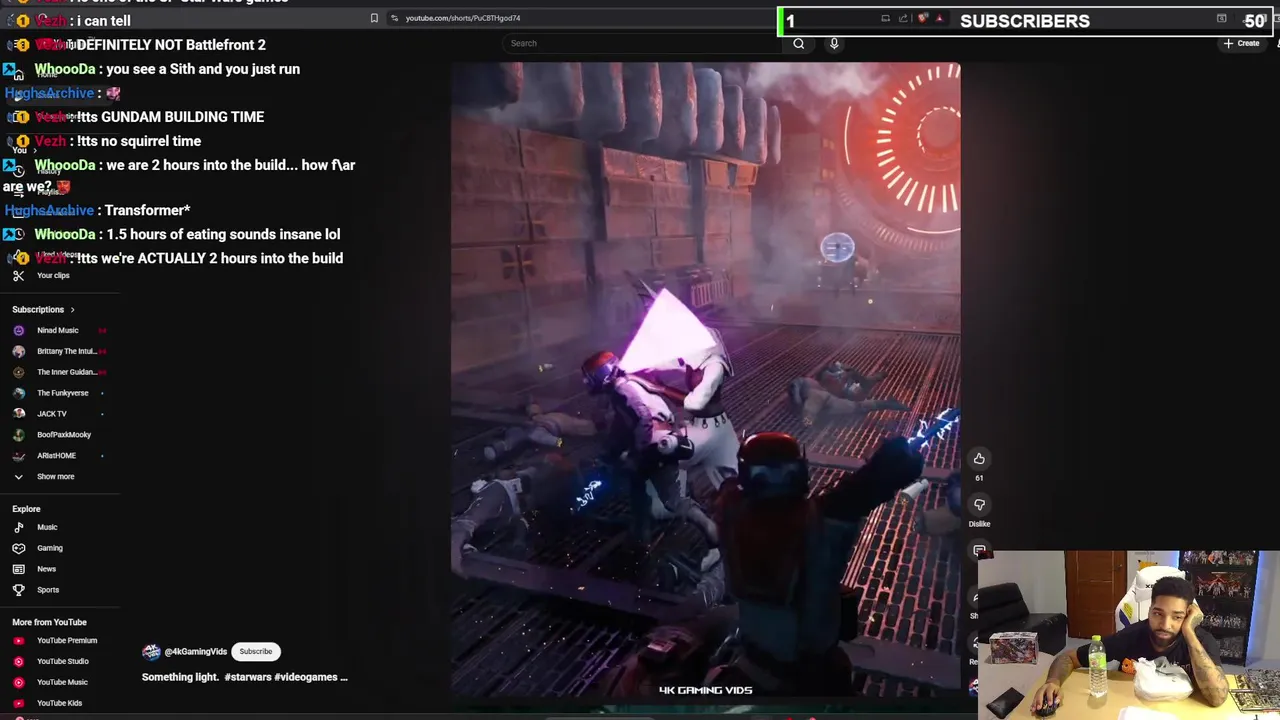The width and height of the screenshot is (1280, 720).
Task: Open the Gaming category in Explore
Action: (38, 548)
